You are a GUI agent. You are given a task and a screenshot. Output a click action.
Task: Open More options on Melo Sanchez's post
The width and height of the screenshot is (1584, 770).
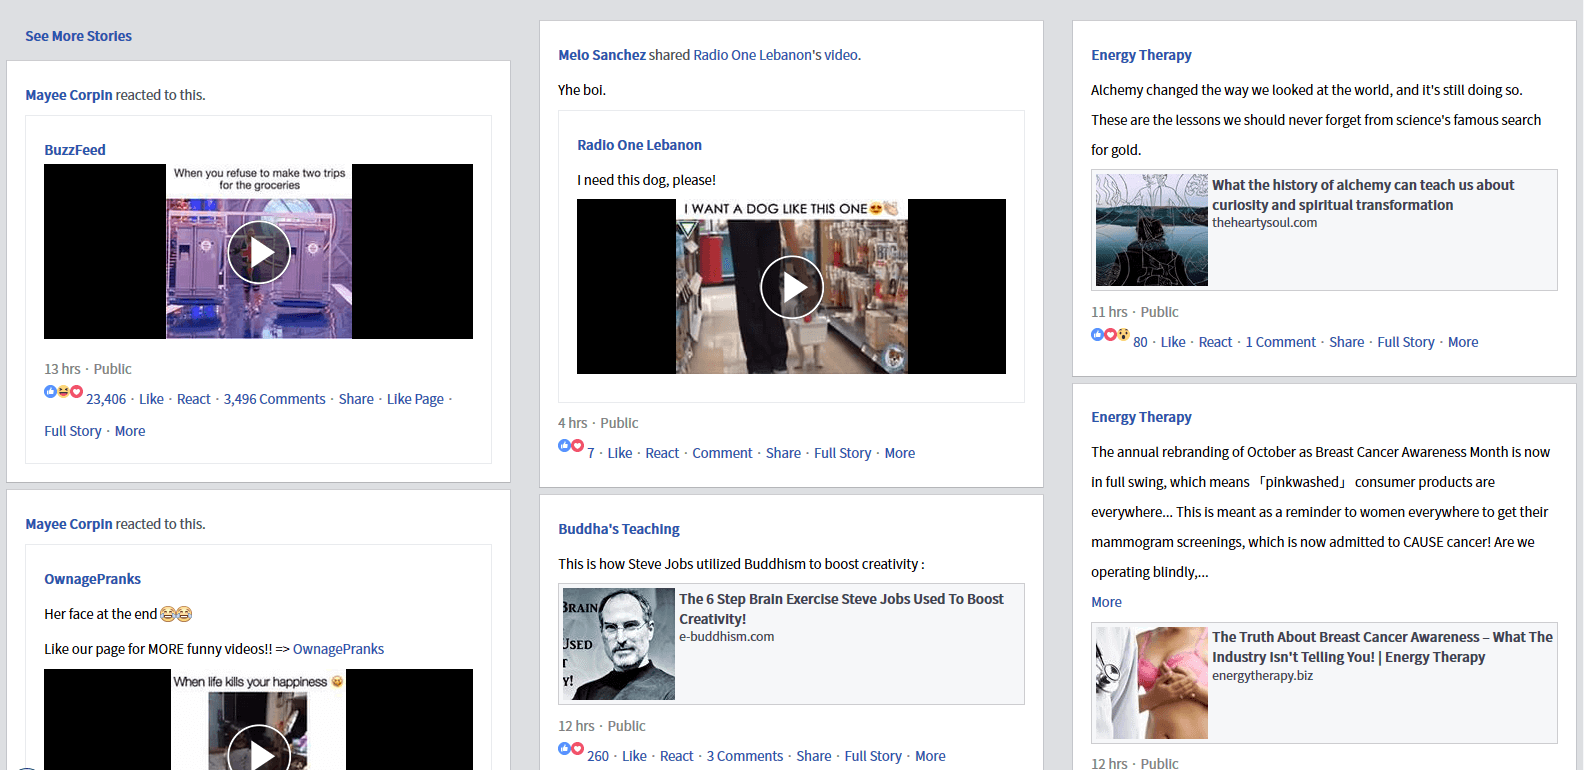[900, 453]
